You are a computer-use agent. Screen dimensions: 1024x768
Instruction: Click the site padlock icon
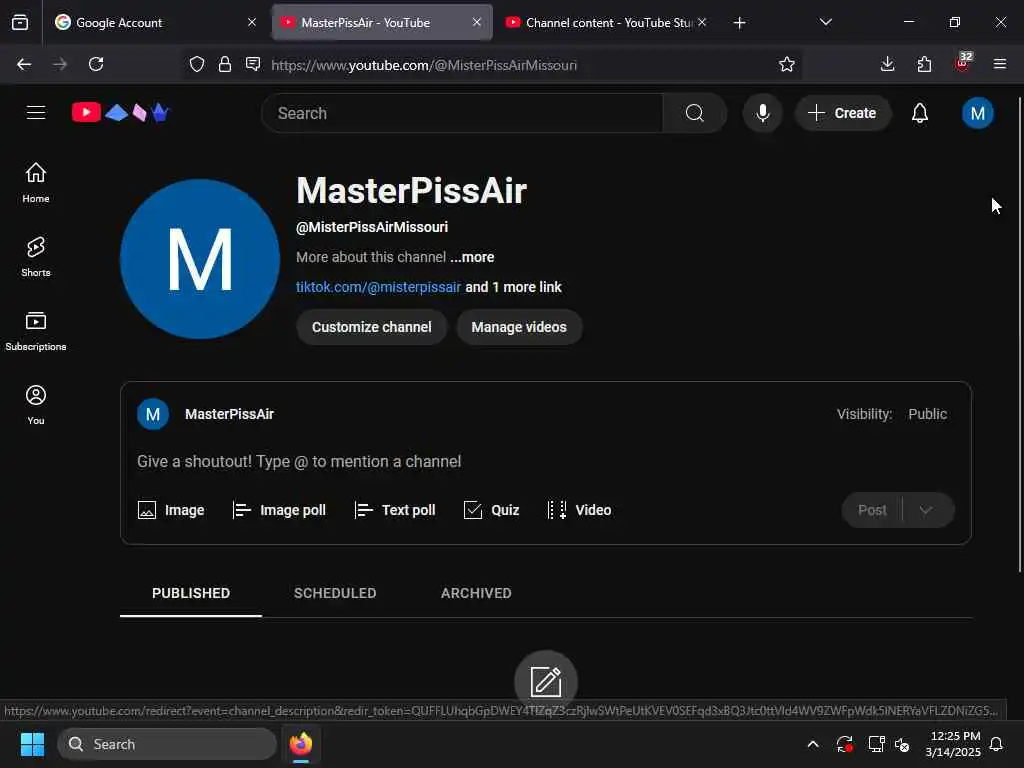pyautogui.click(x=225, y=65)
